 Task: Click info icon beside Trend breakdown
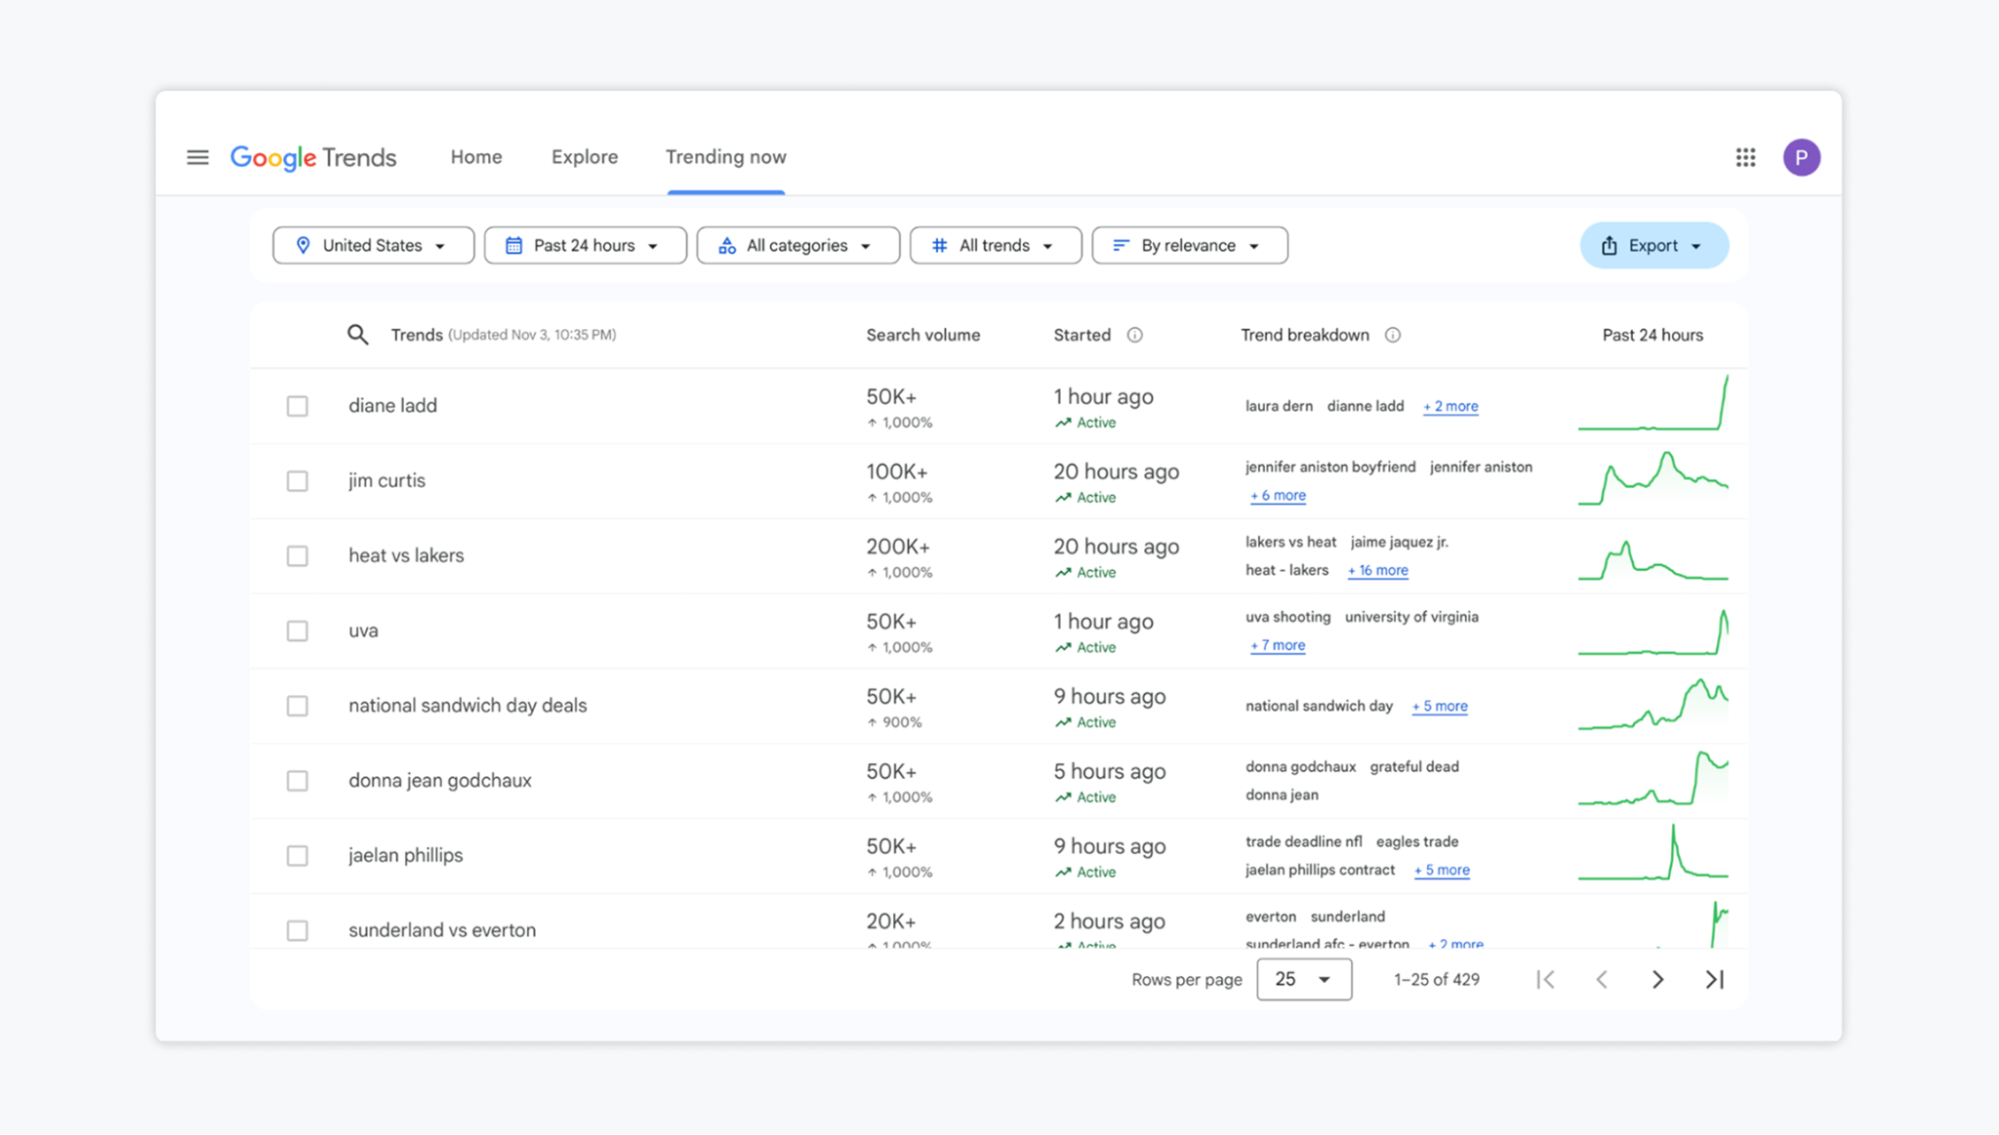[1392, 335]
